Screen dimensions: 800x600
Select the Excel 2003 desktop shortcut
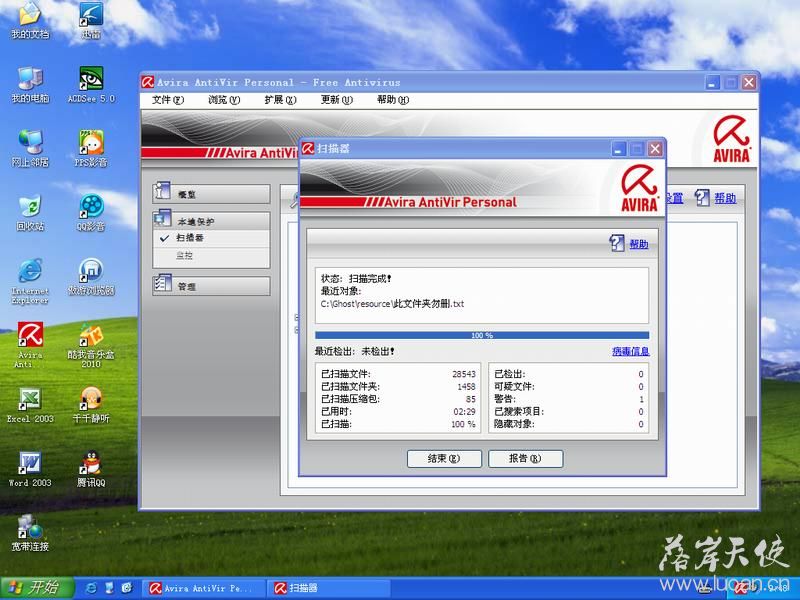(x=30, y=405)
